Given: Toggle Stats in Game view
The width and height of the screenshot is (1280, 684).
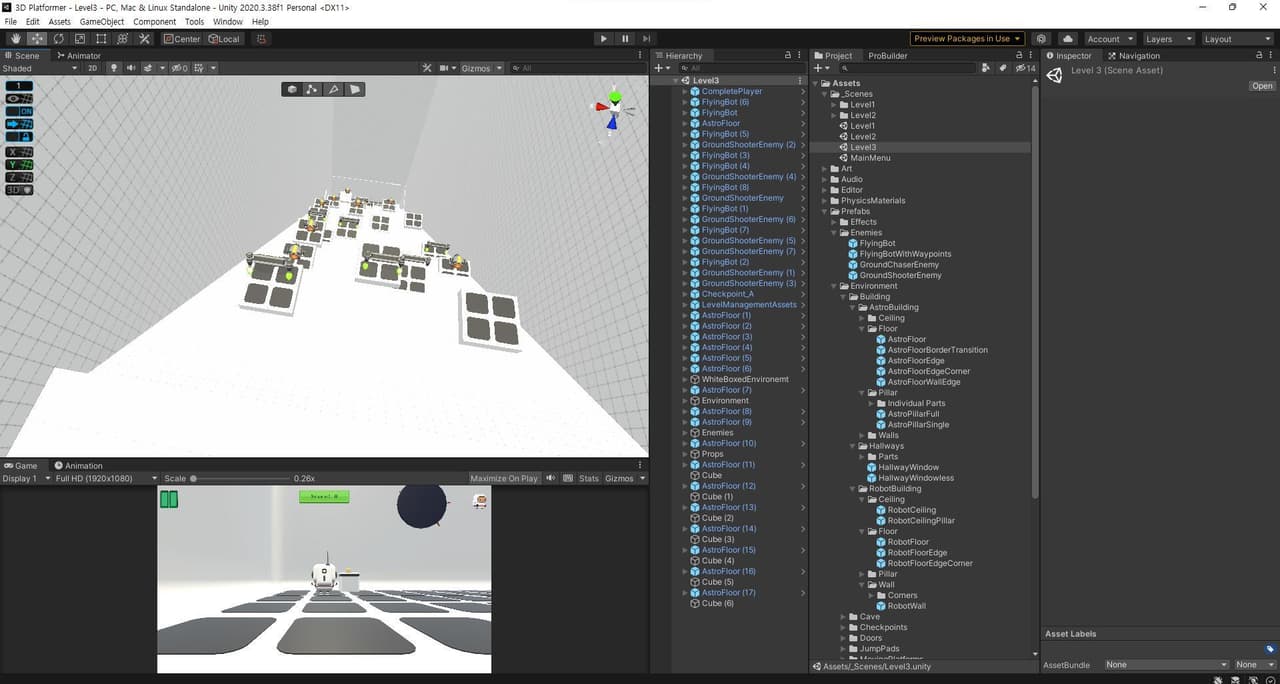Looking at the screenshot, I should coord(589,478).
